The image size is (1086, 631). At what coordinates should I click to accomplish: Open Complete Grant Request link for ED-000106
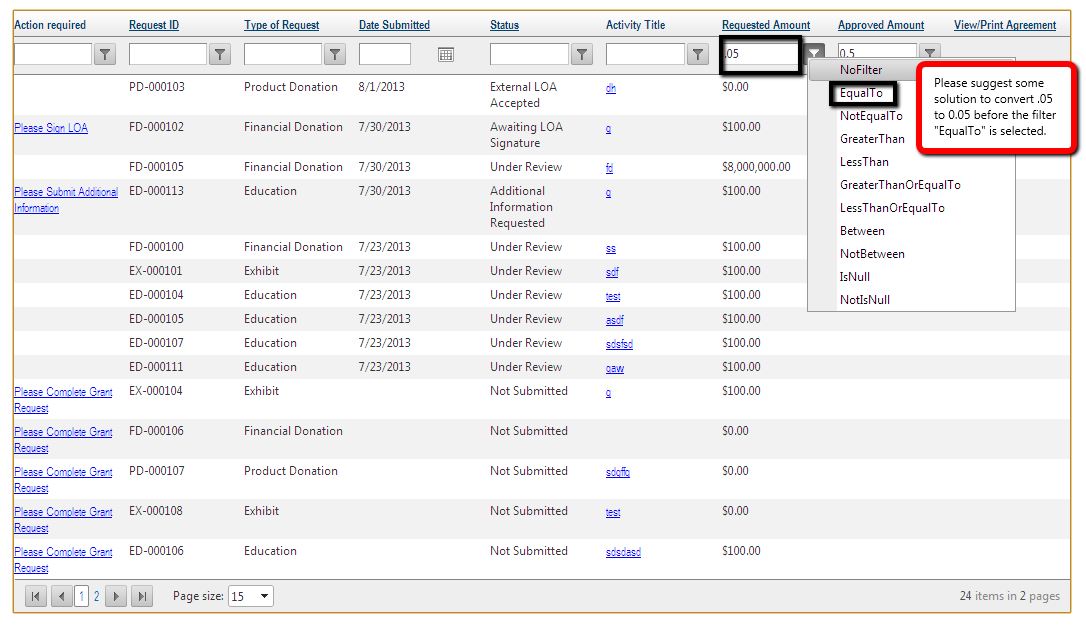click(x=63, y=560)
